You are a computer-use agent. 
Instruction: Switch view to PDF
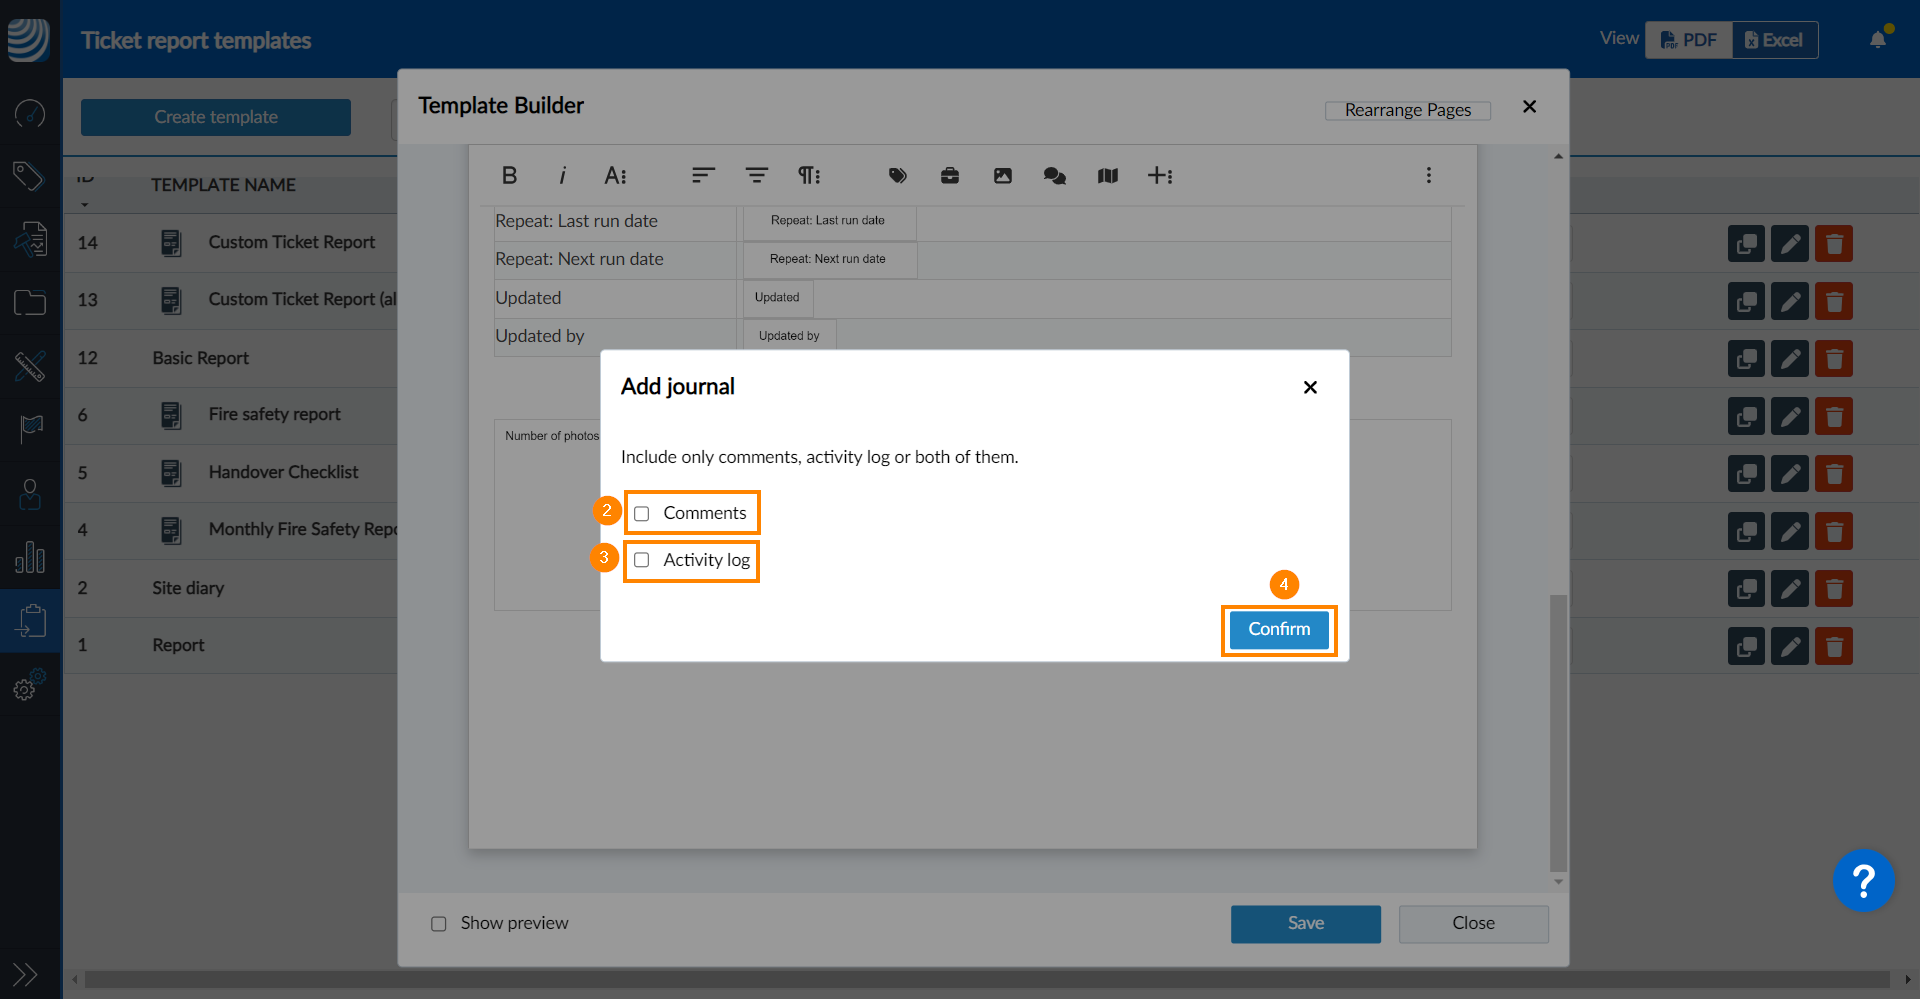[x=1689, y=40]
